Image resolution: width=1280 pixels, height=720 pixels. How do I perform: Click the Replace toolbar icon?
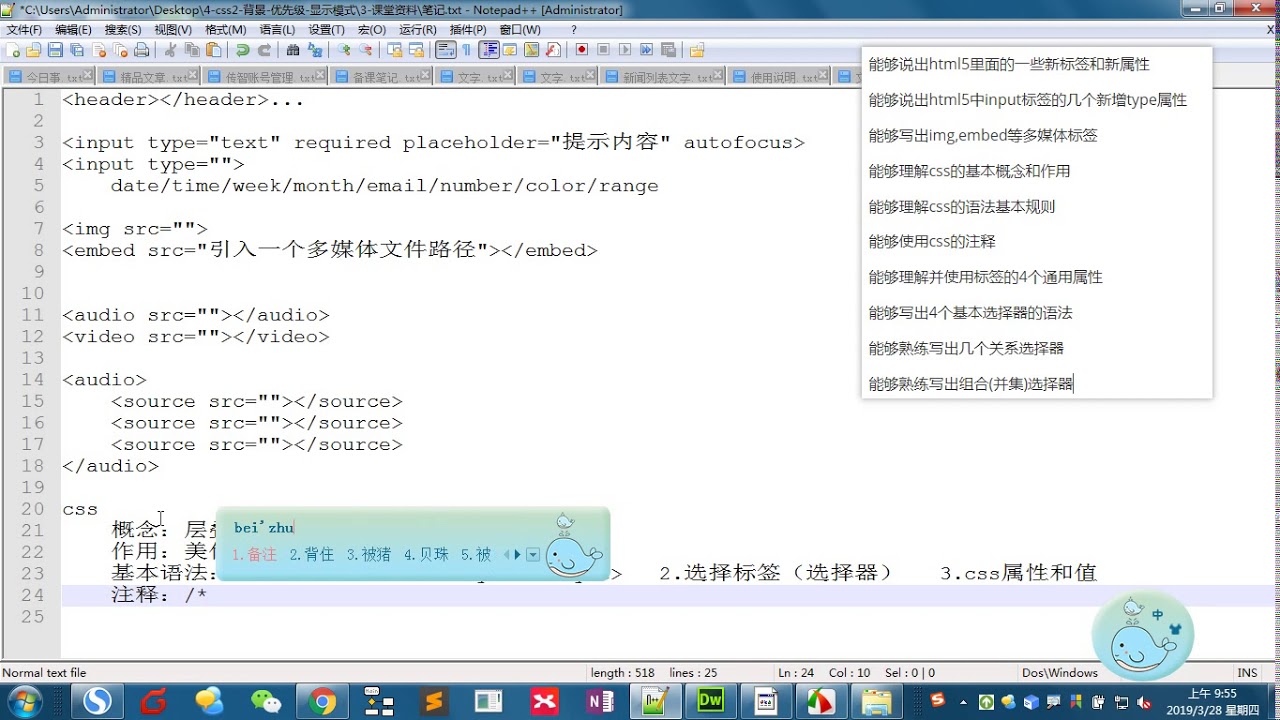click(x=315, y=50)
